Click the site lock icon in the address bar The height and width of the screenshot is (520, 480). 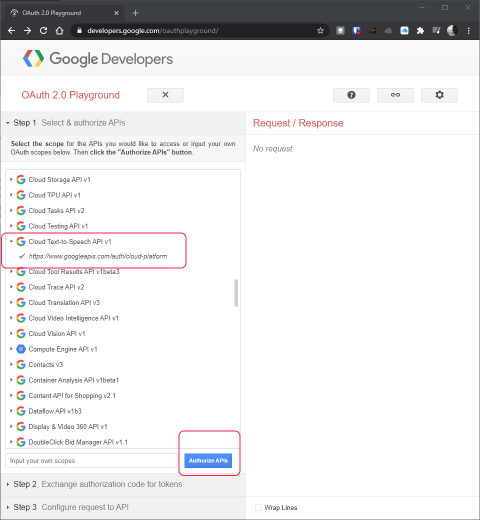pos(79,31)
